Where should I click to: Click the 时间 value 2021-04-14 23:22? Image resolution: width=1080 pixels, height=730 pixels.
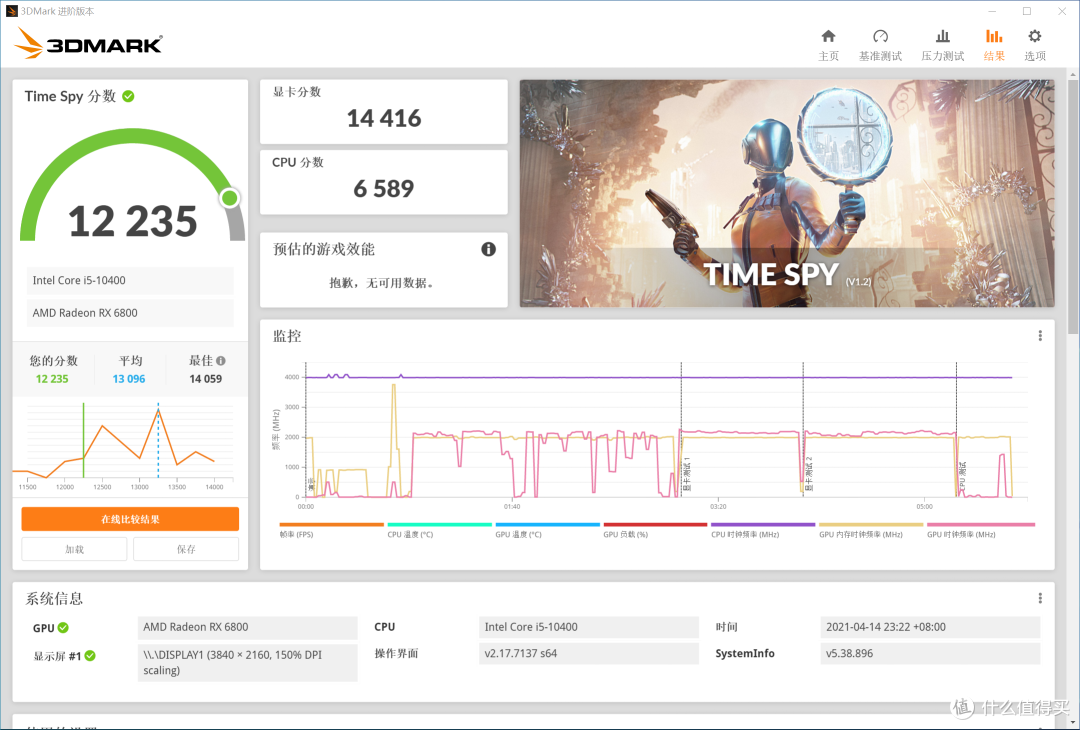tap(931, 627)
